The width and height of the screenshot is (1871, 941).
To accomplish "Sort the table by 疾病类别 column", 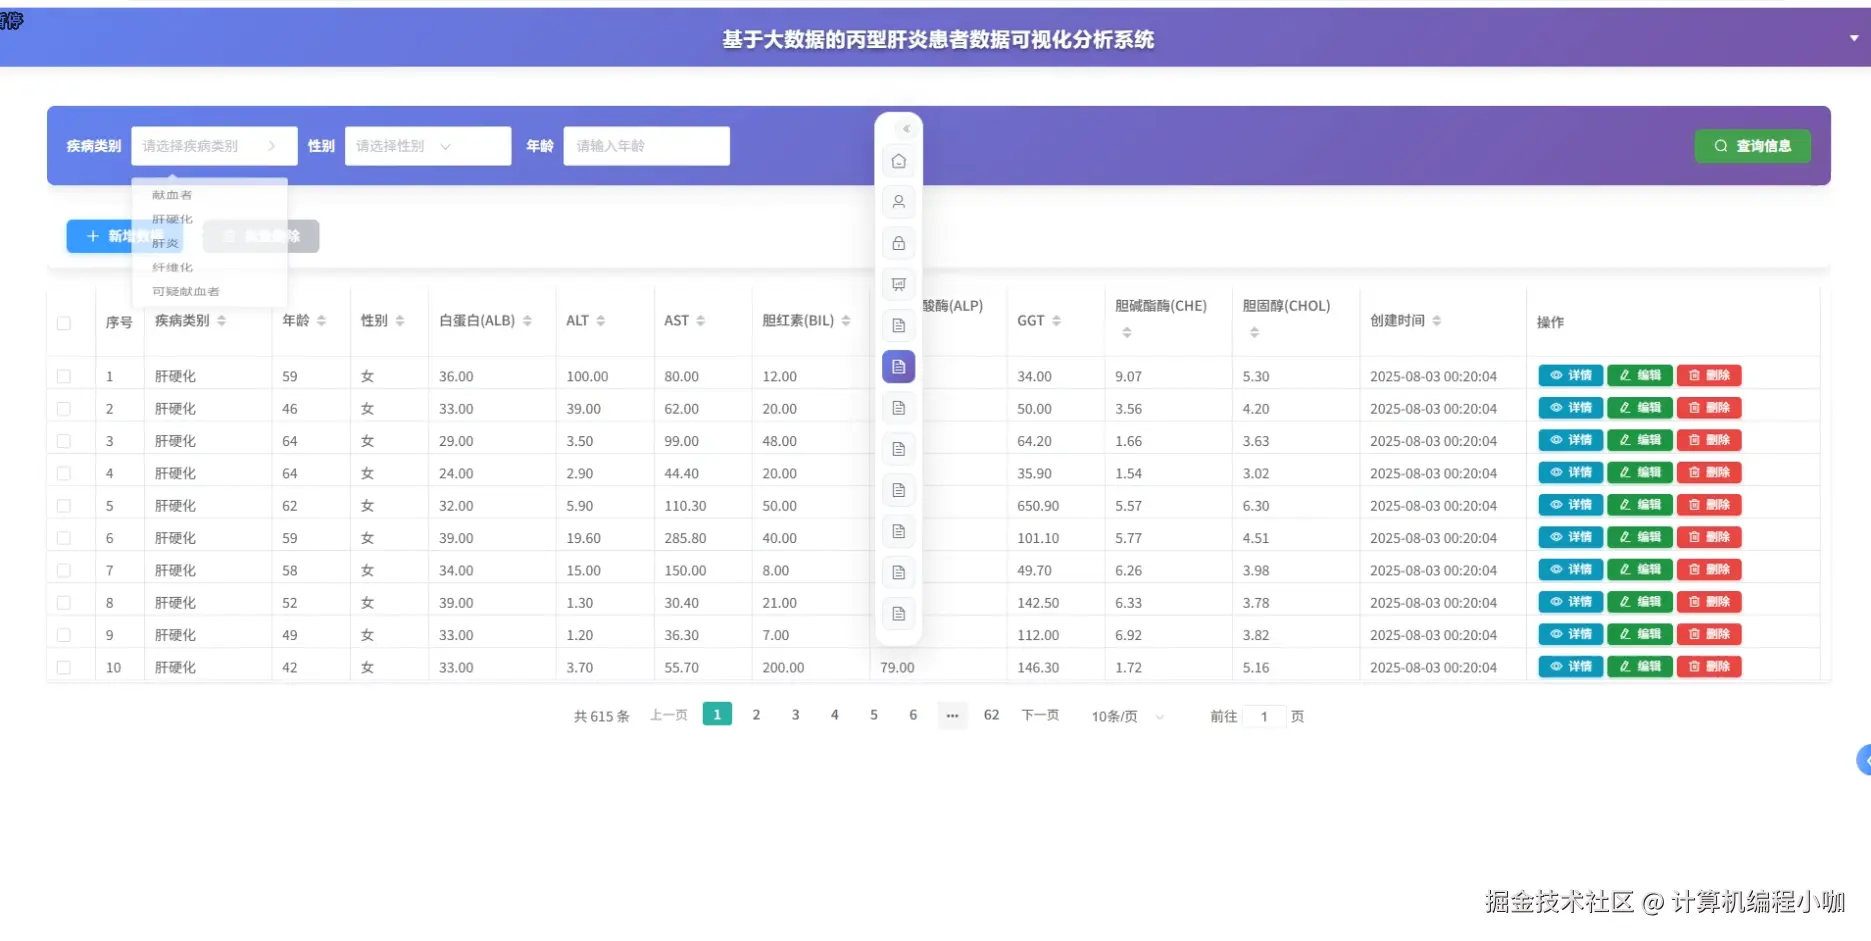I will [222, 321].
